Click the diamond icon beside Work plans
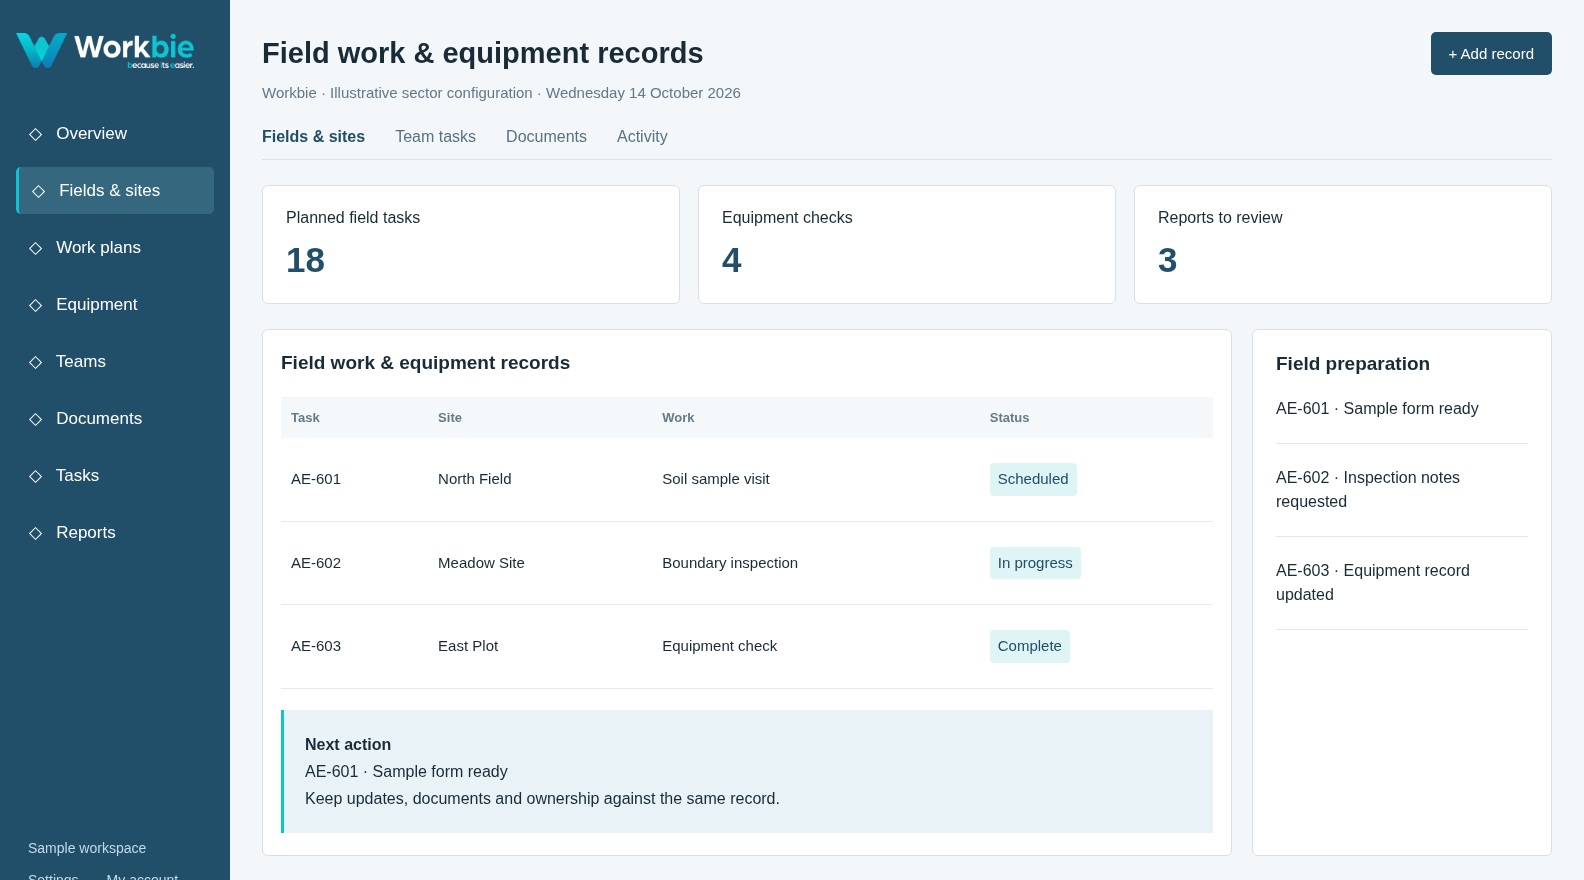 coord(36,248)
